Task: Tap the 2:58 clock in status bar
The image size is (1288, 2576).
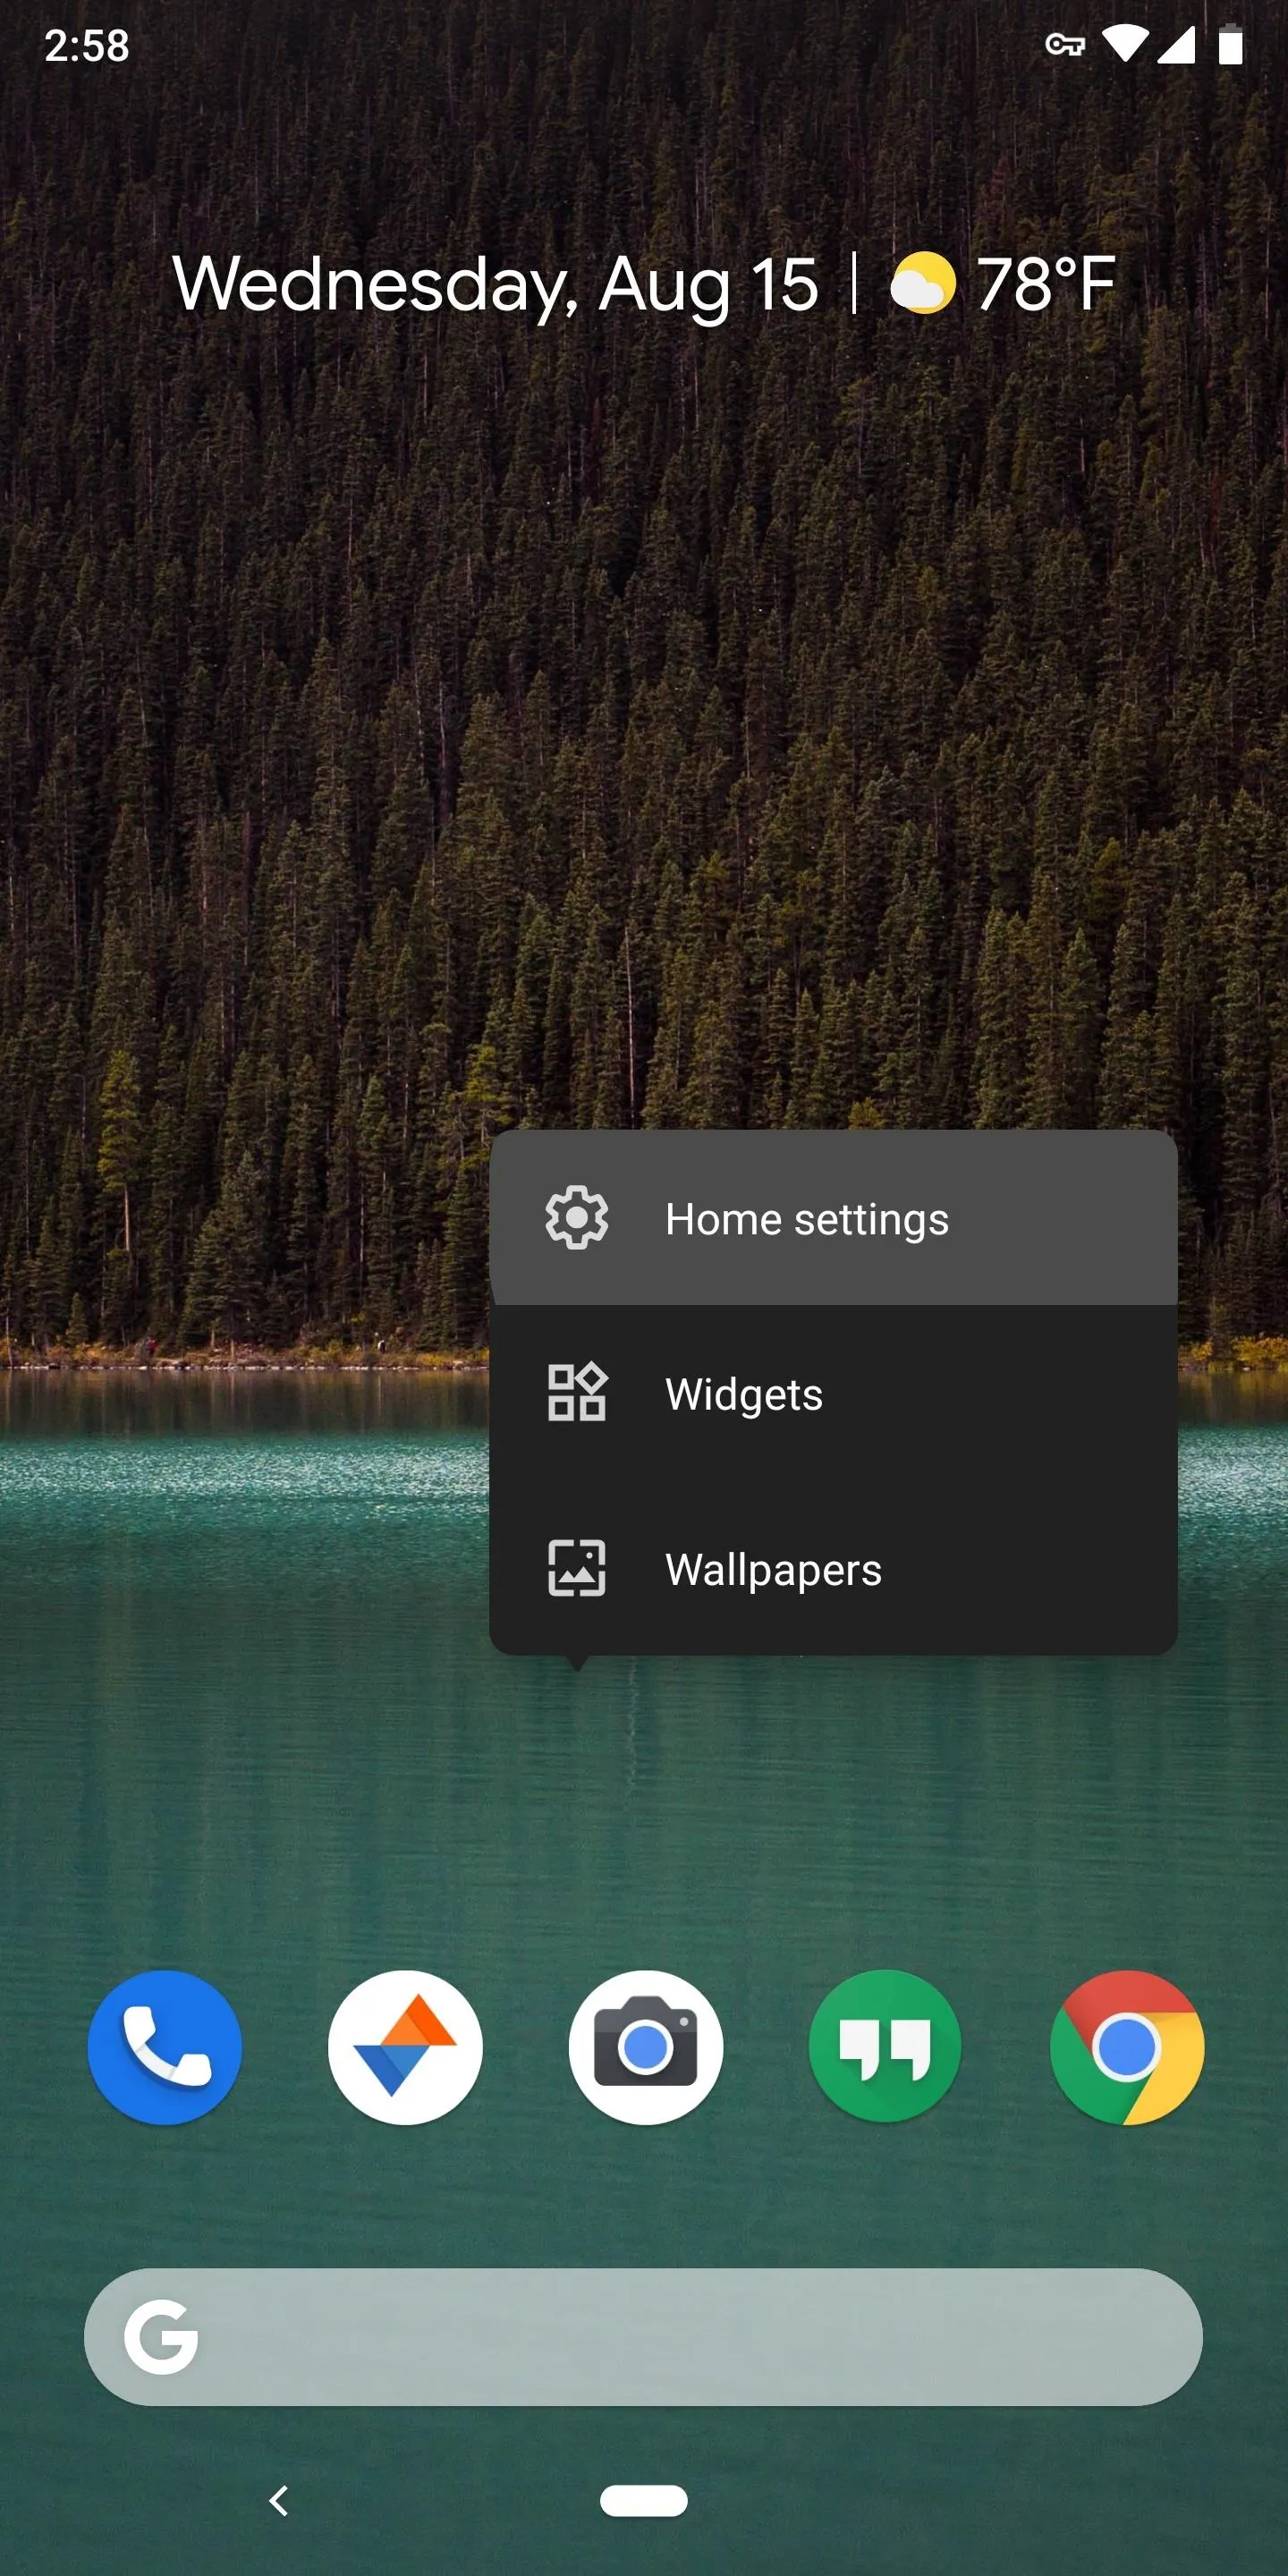Action: [x=87, y=46]
